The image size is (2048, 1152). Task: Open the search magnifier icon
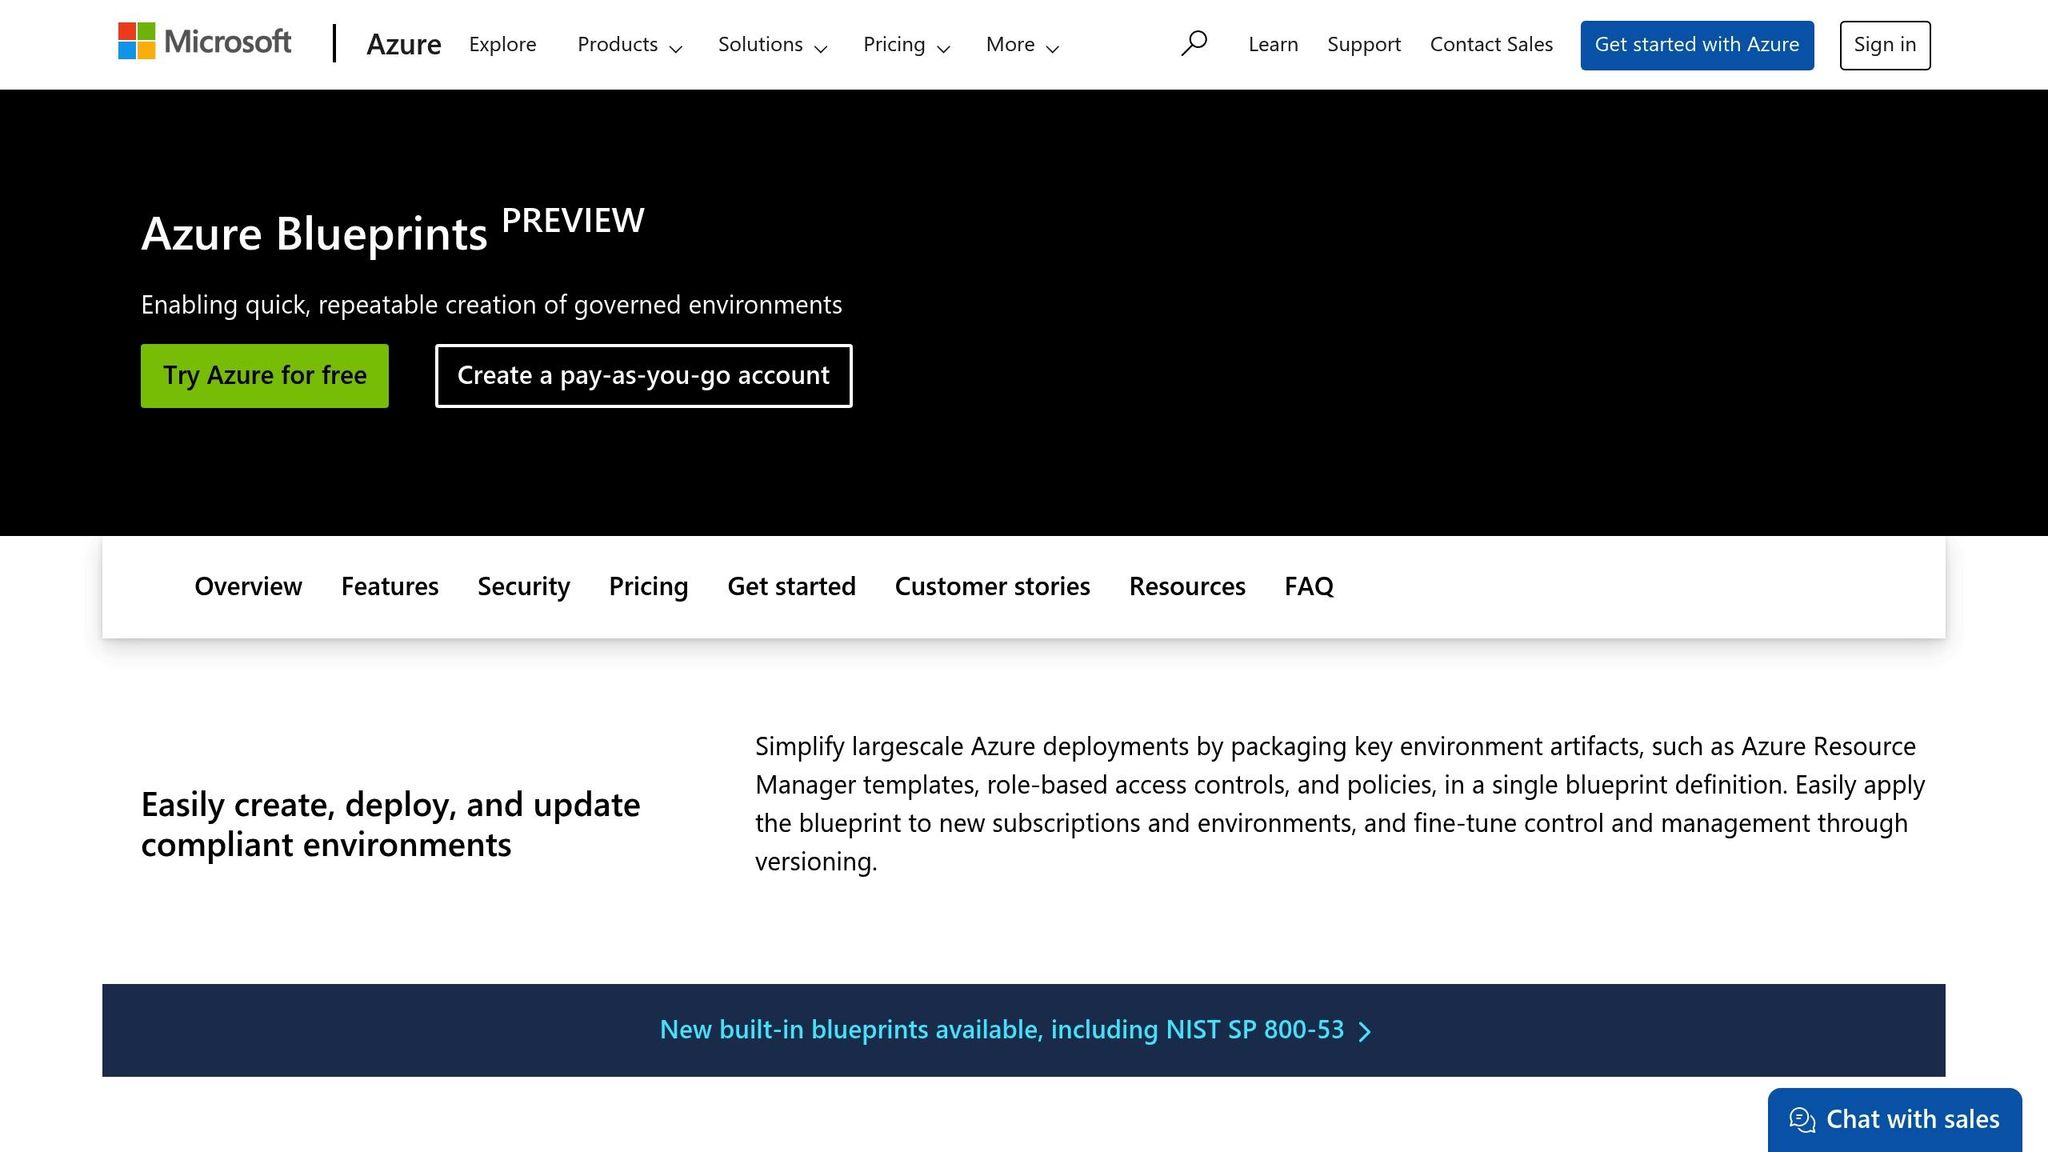point(1193,44)
